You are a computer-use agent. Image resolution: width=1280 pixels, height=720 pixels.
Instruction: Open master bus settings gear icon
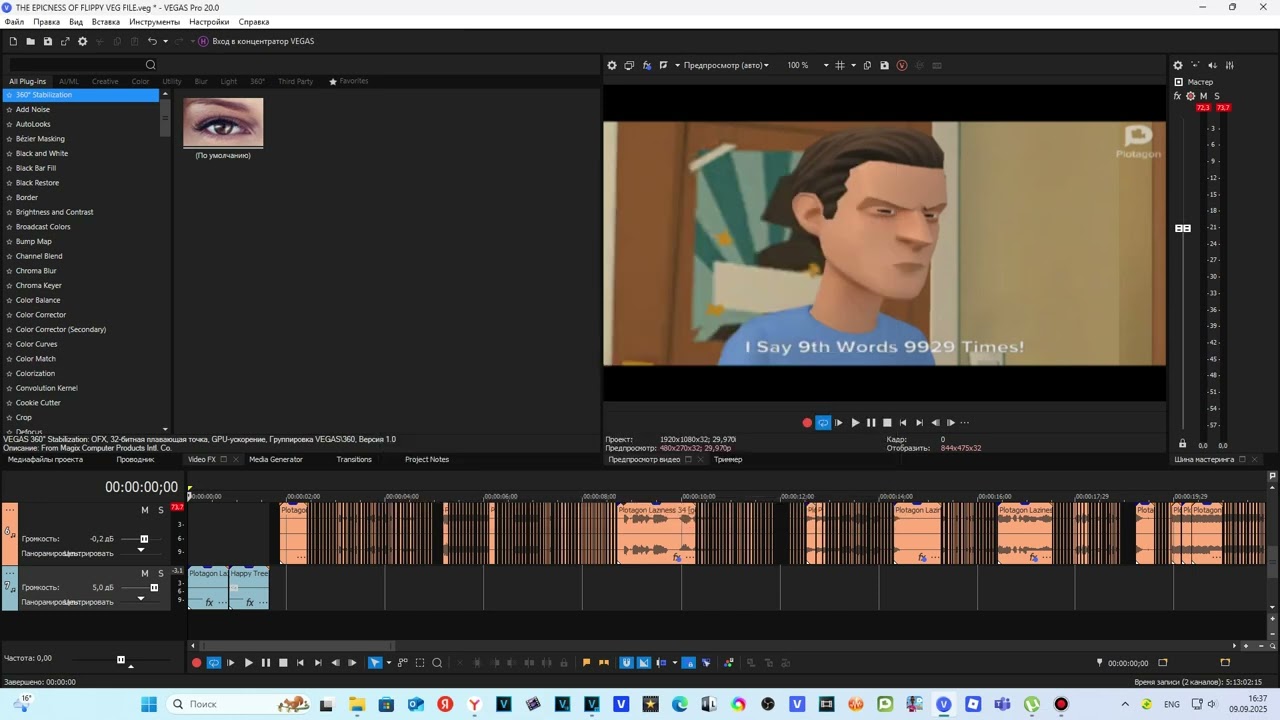[1178, 65]
